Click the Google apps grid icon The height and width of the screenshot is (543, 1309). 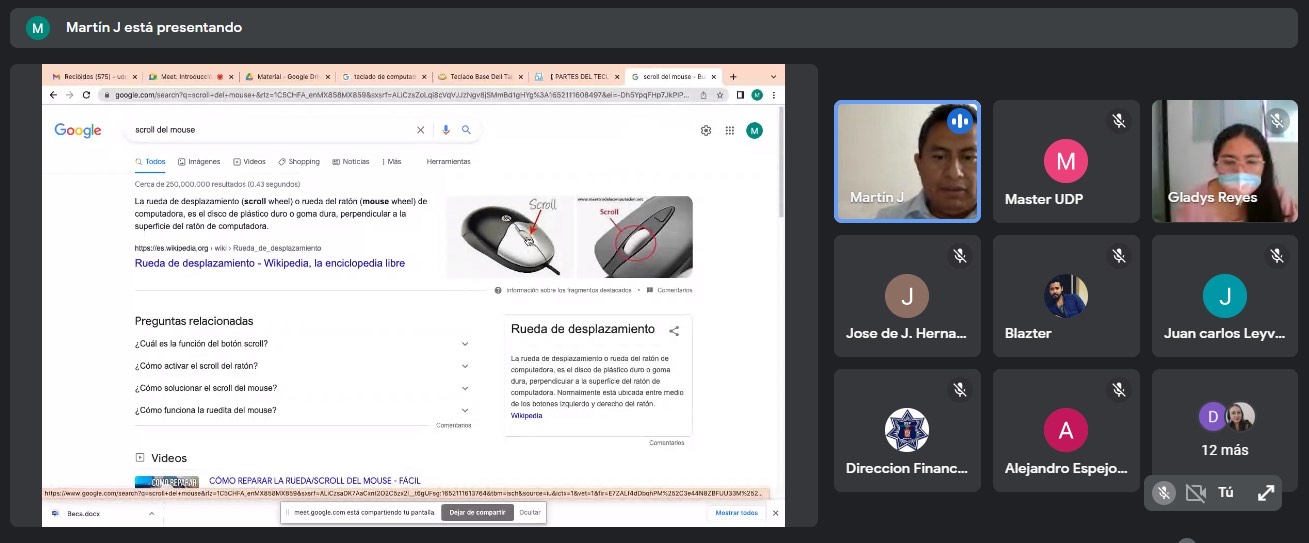tap(730, 130)
